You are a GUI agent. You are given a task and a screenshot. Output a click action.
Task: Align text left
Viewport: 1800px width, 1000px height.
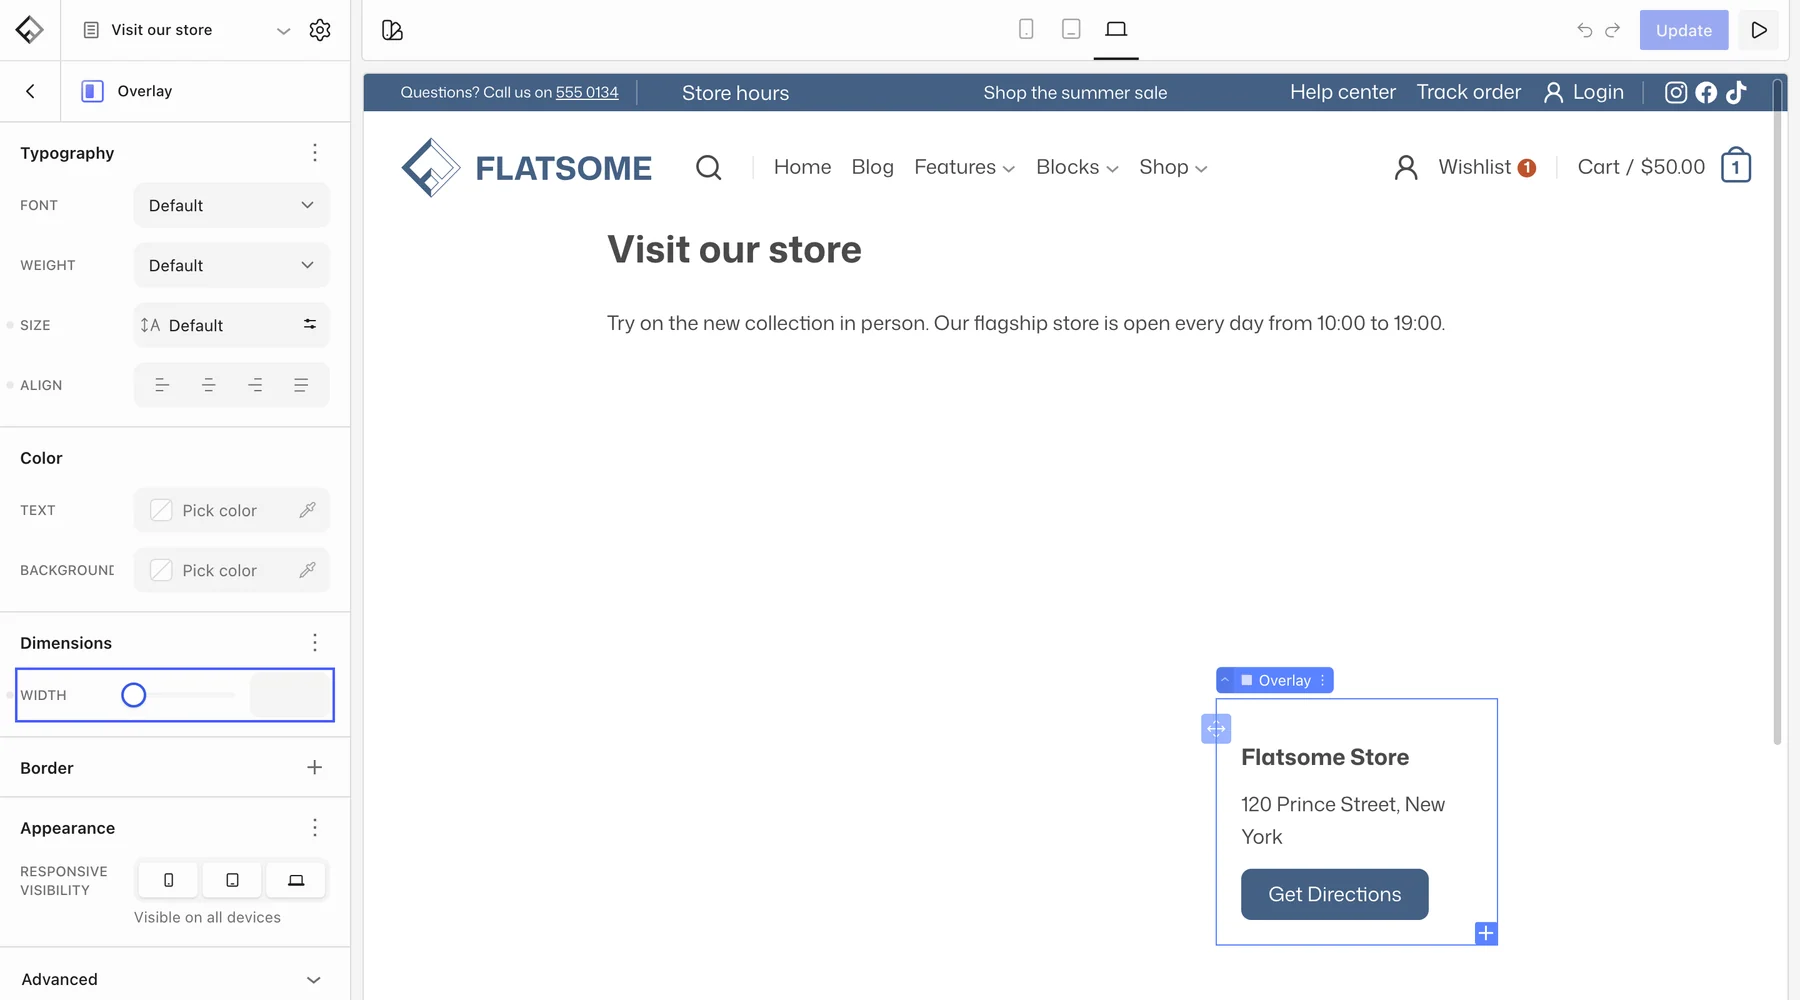pyautogui.click(x=162, y=385)
